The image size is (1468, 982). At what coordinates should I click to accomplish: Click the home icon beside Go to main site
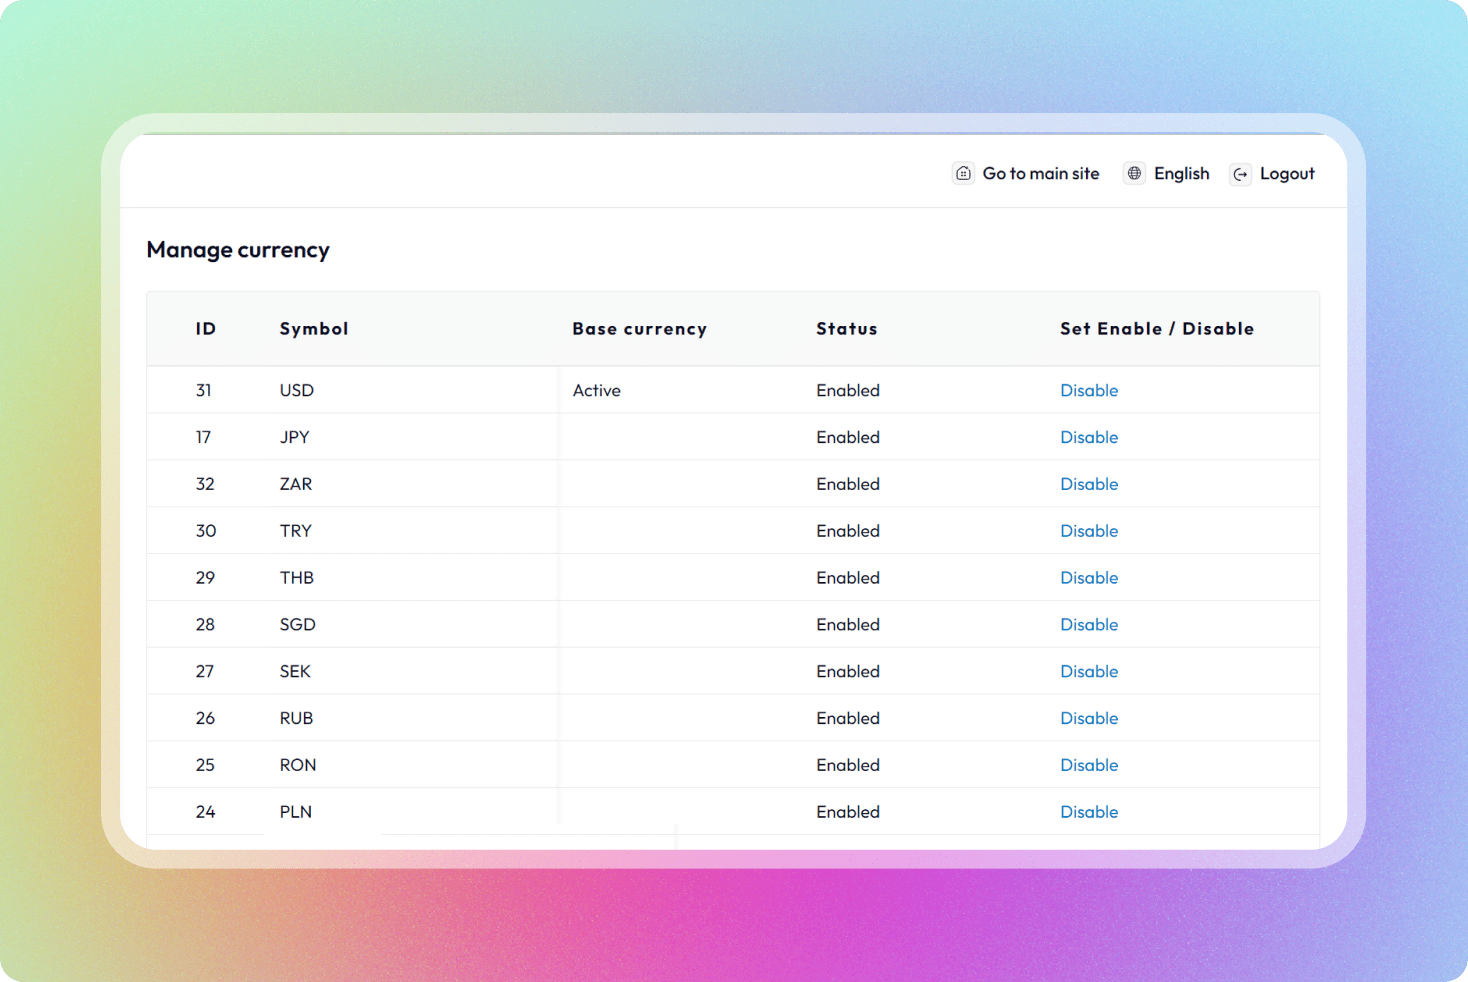tap(963, 174)
